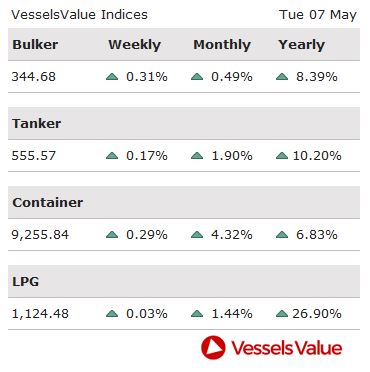Image resolution: width=370 pixels, height=372 pixels.
Task: Click the Bulker weekly up-arrow icon
Action: tap(112, 77)
